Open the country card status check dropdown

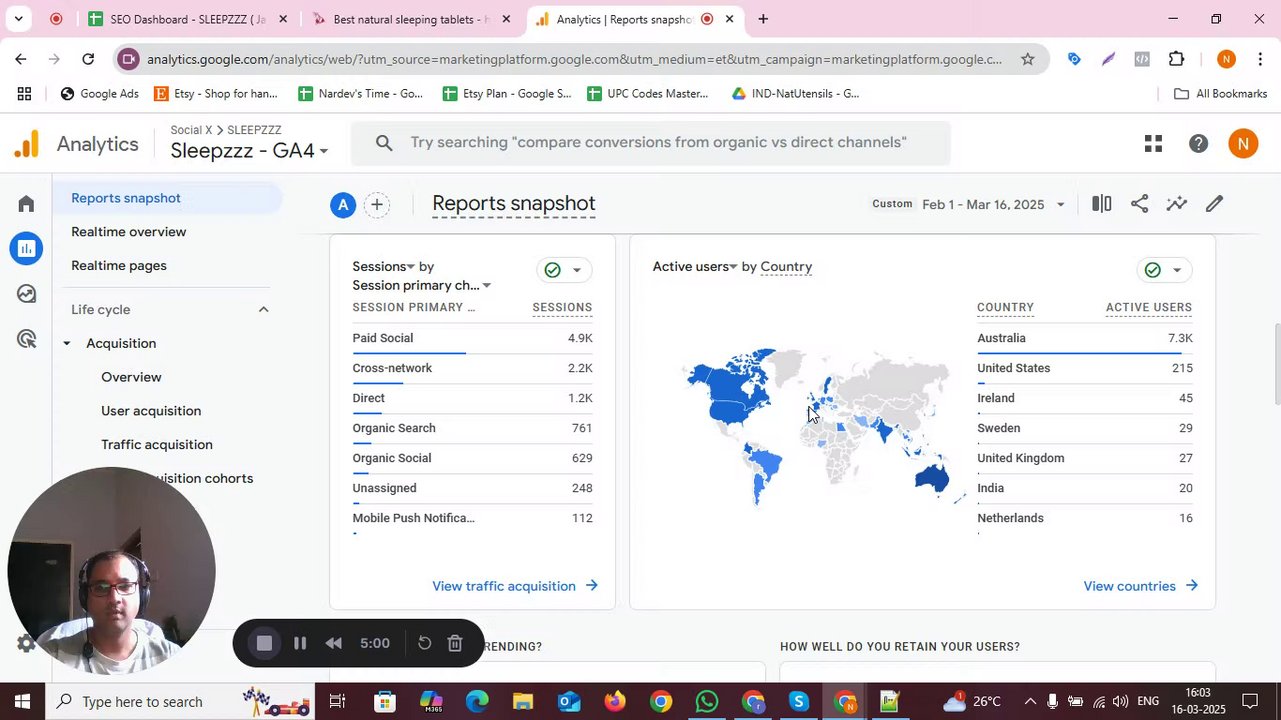pos(1164,270)
